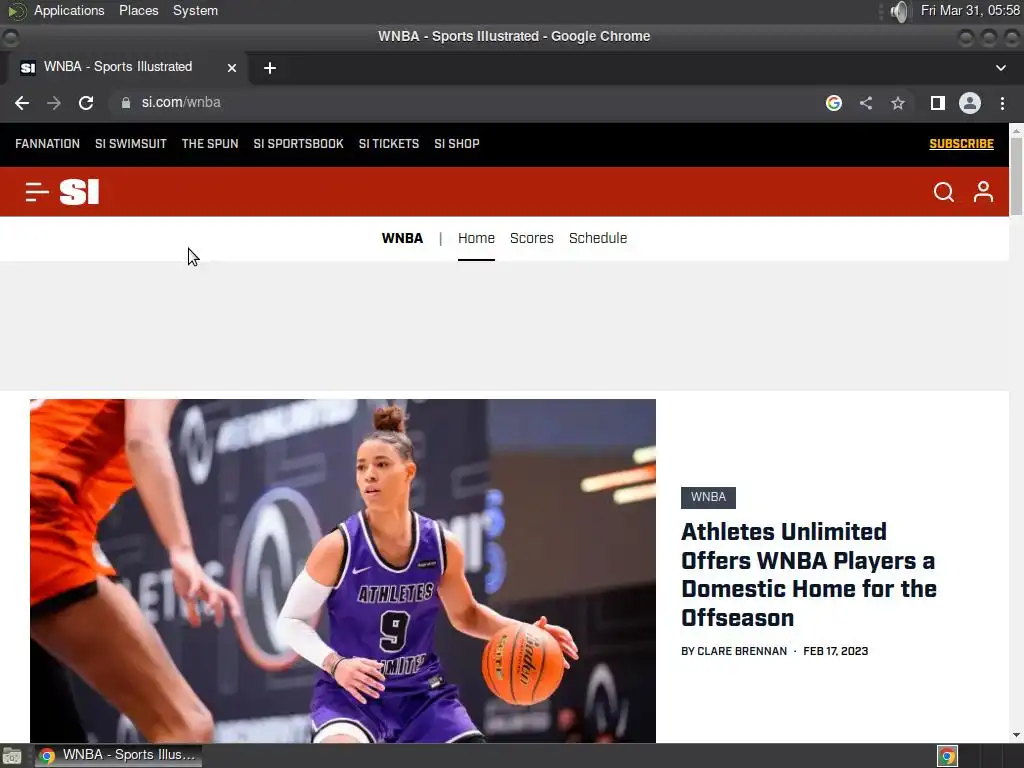
Task: Open the SI site search
Action: tap(944, 192)
